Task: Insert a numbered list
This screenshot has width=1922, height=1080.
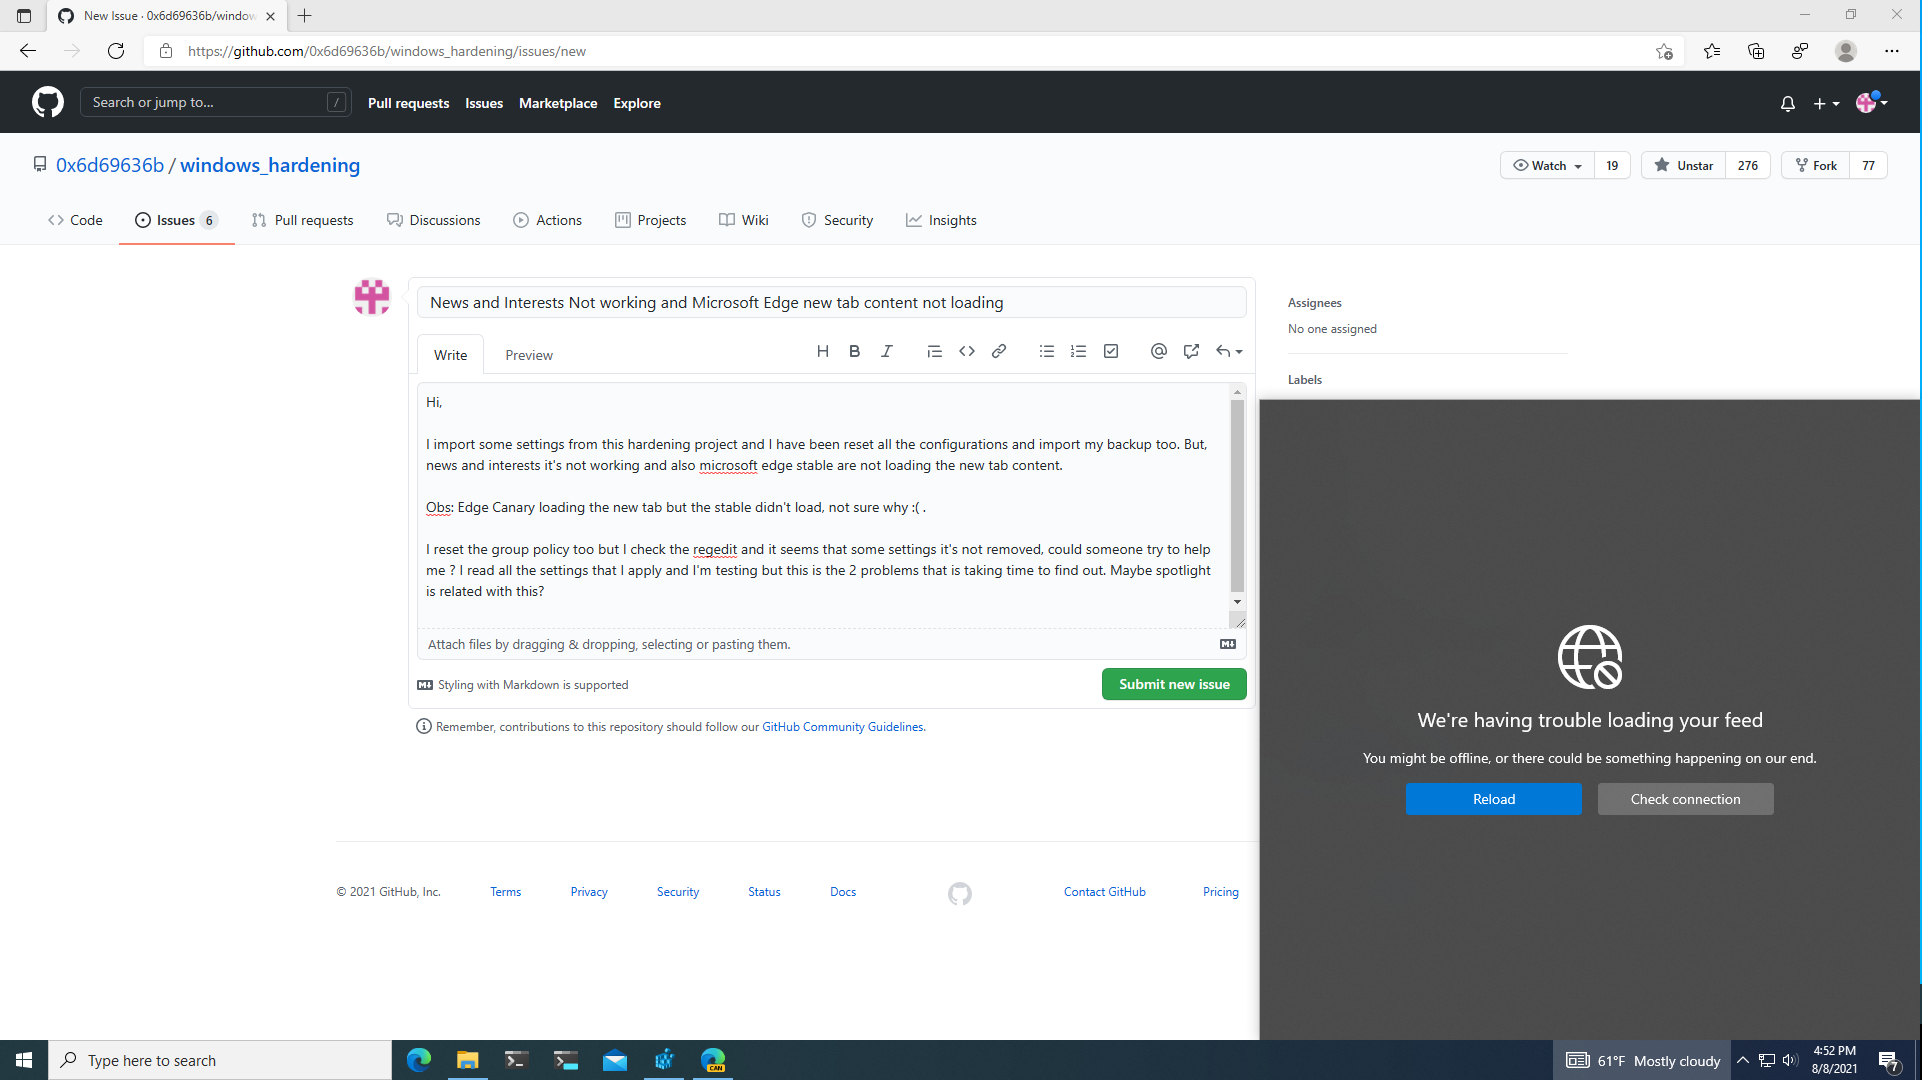Action: tap(1078, 351)
